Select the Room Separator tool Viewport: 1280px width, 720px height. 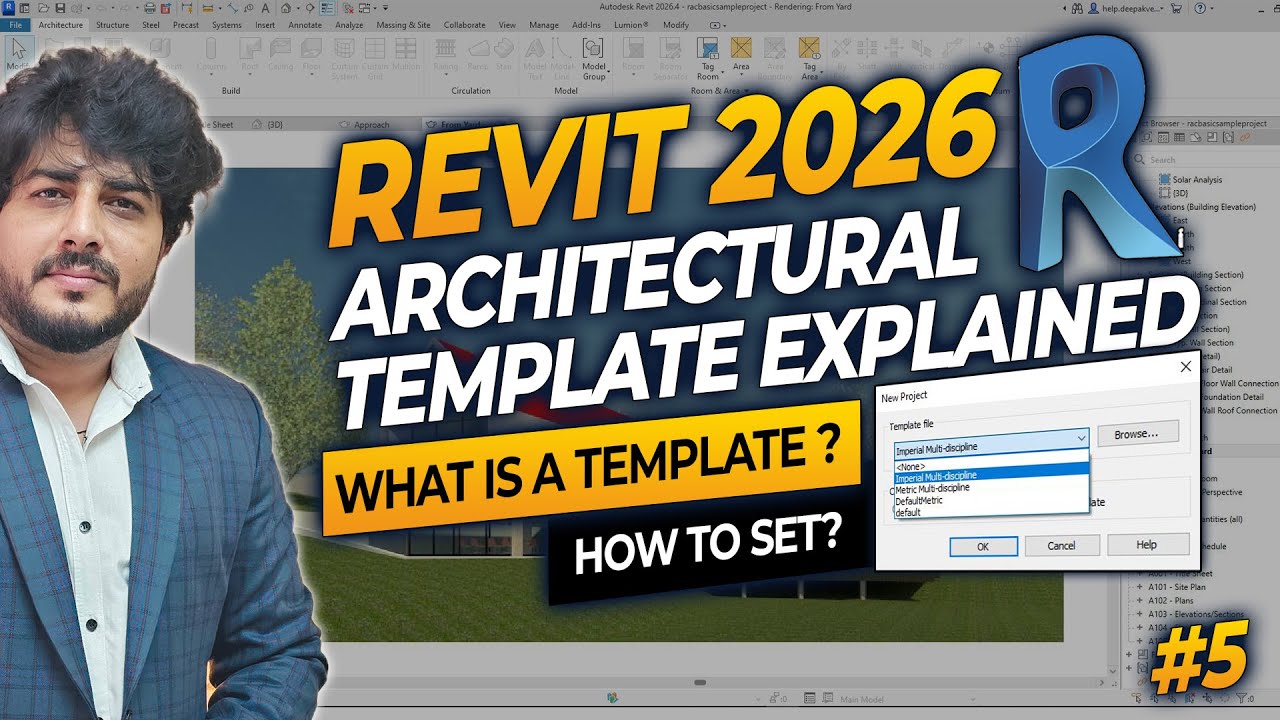coord(670,58)
